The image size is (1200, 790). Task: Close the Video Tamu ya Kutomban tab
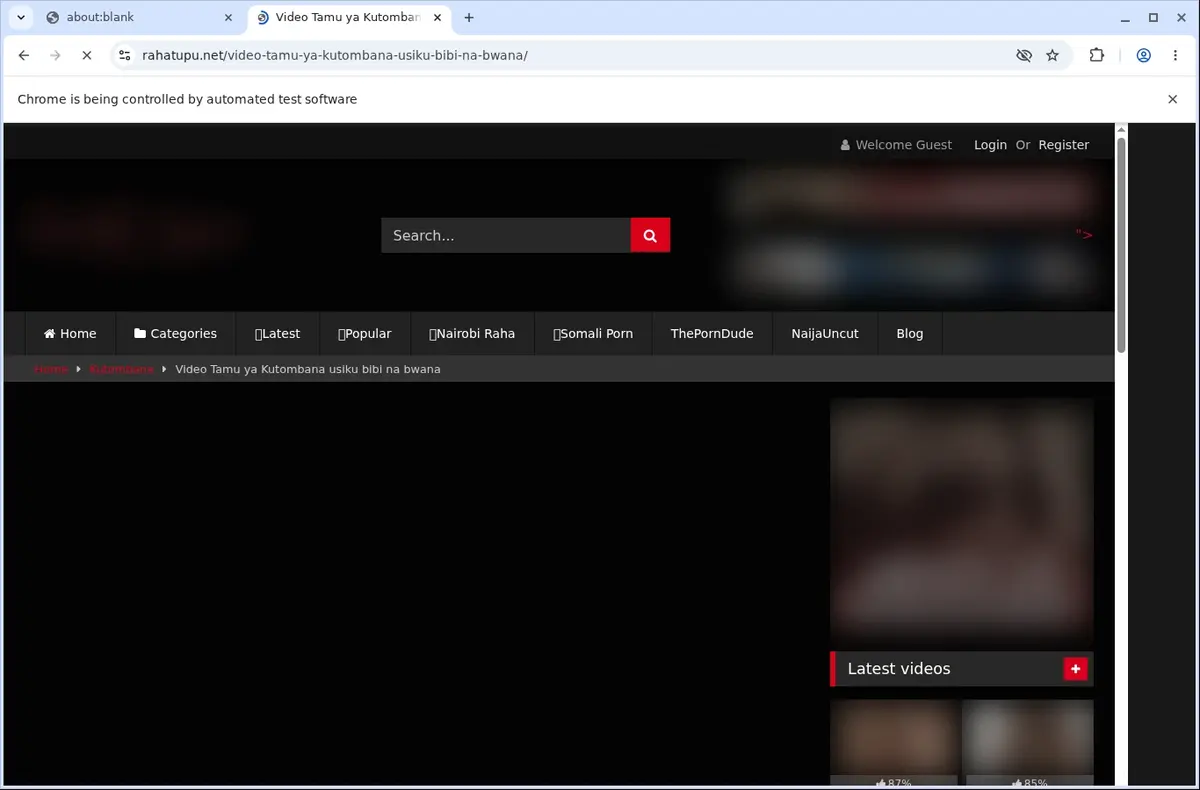click(438, 17)
